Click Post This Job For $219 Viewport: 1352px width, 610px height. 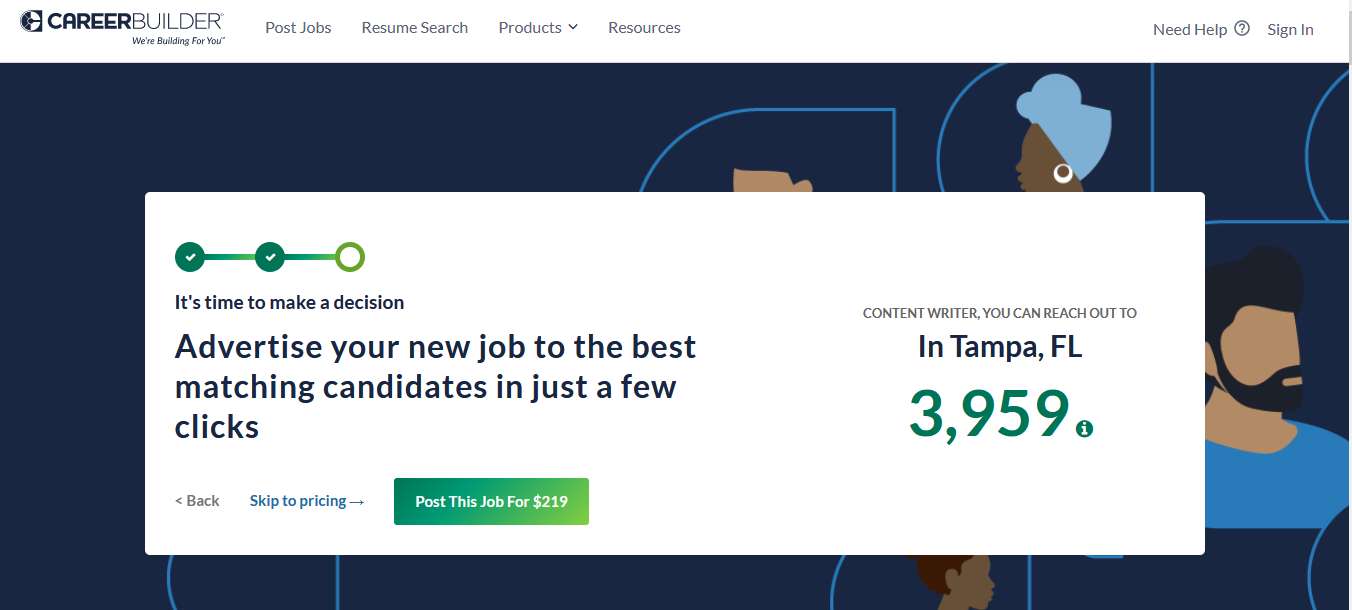point(491,501)
